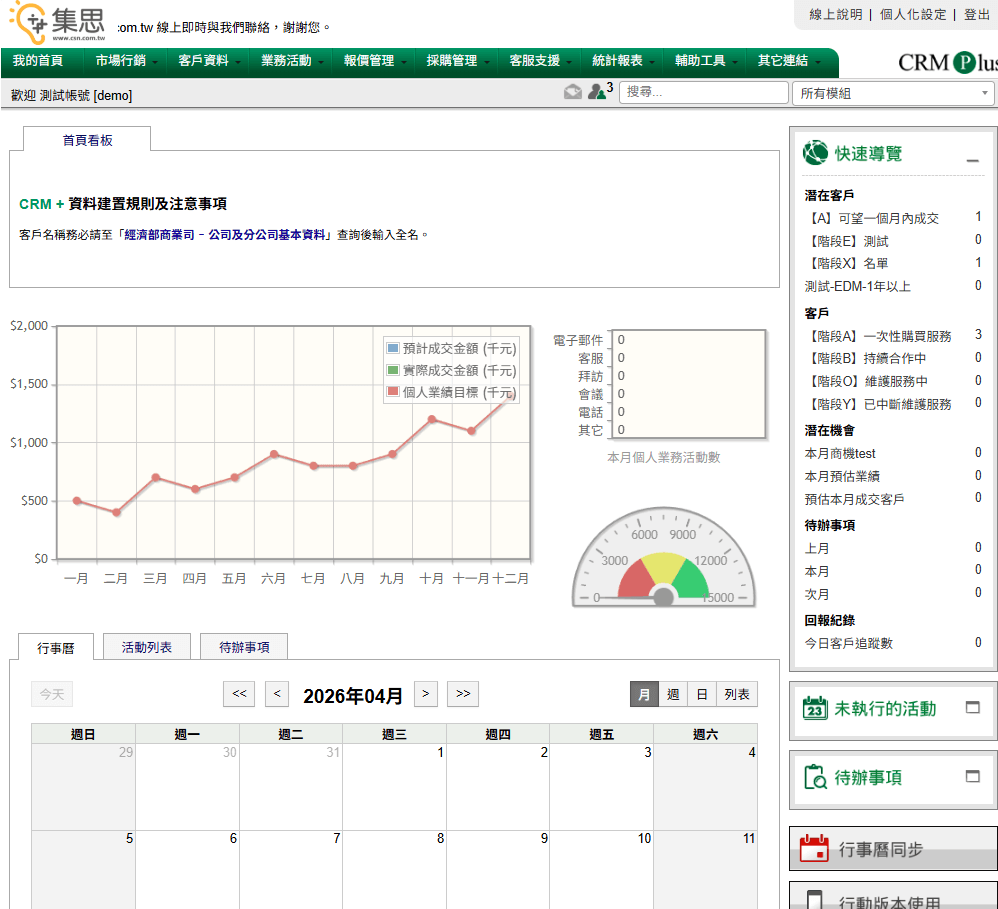This screenshot has height=909, width=998.
Task: Click the 待辦事項 clipboard icon
Action: [x=815, y=777]
